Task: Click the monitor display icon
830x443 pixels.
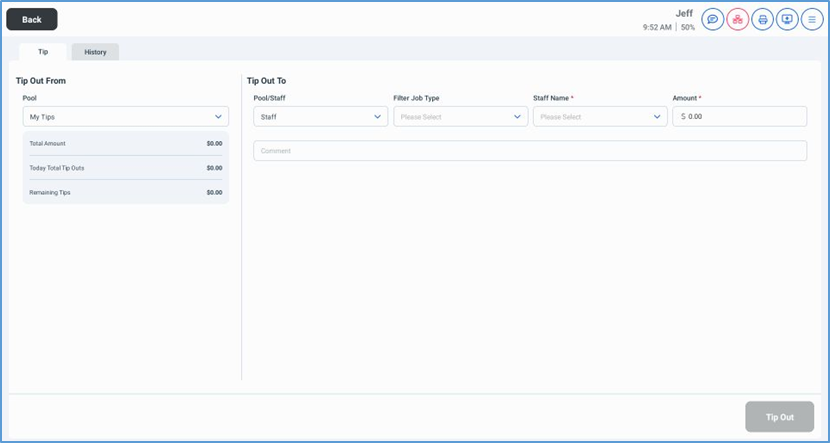Action: pyautogui.click(x=787, y=19)
